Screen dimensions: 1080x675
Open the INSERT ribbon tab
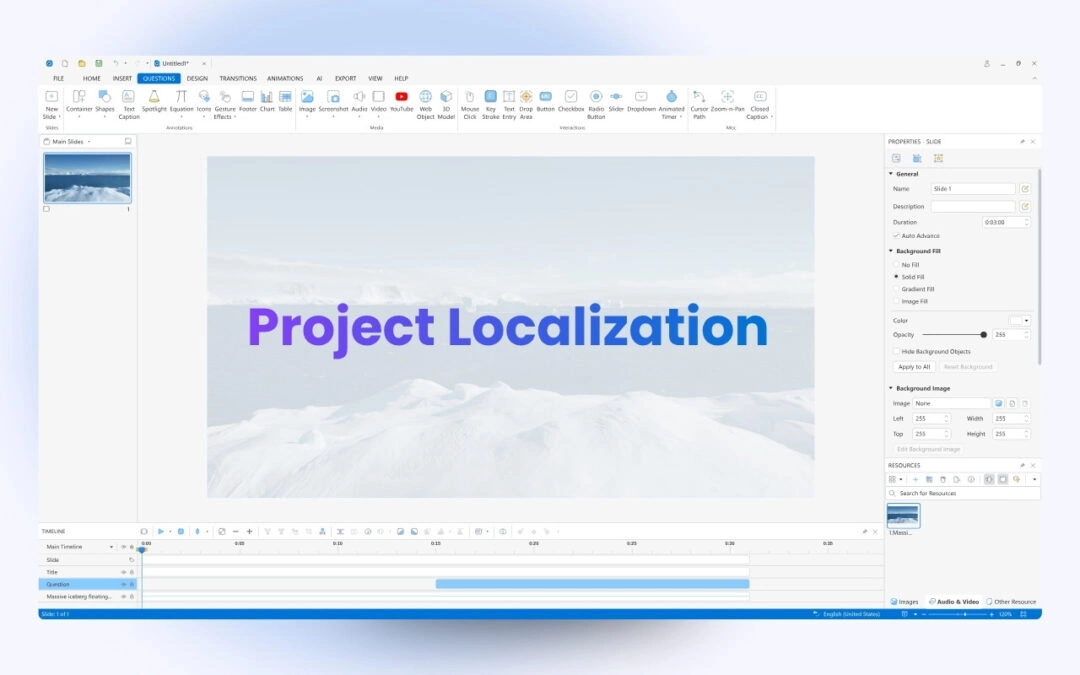click(122, 79)
